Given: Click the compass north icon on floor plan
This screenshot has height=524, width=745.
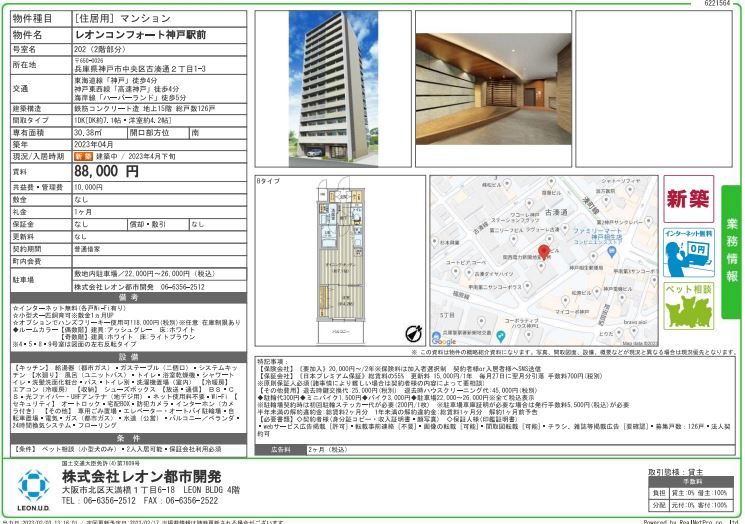Looking at the screenshot, I should [413, 333].
